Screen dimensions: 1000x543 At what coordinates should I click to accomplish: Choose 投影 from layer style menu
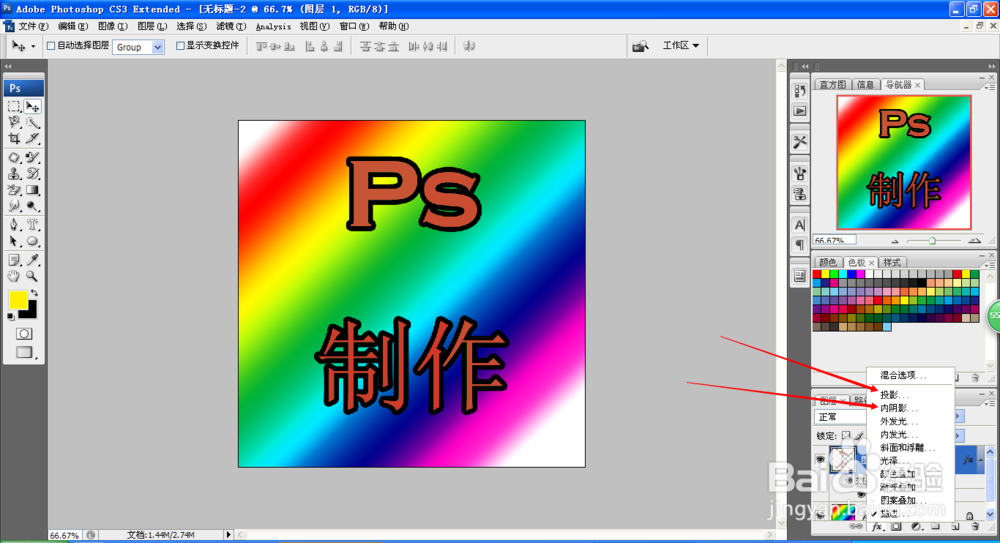895,395
